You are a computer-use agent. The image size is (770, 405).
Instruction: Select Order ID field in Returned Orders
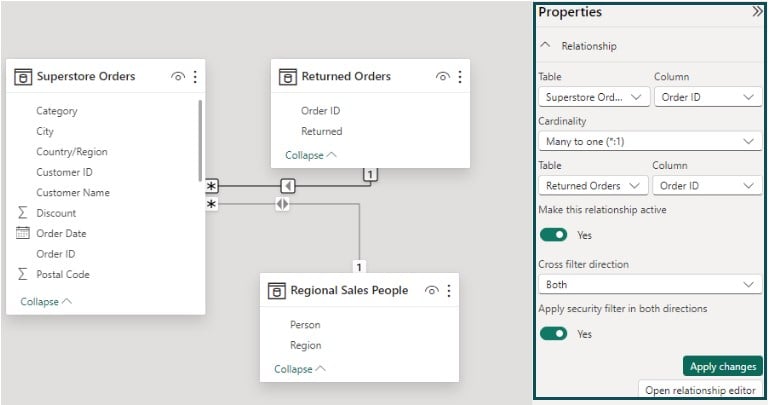[x=320, y=111]
